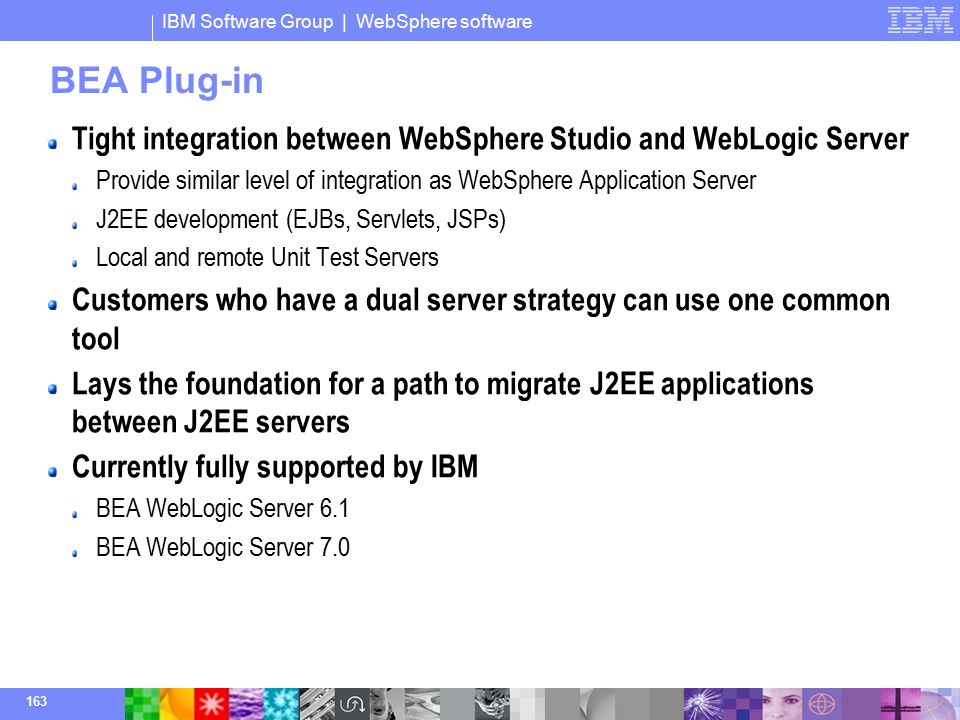Click "IBM Software Group" header text

[x=247, y=21]
